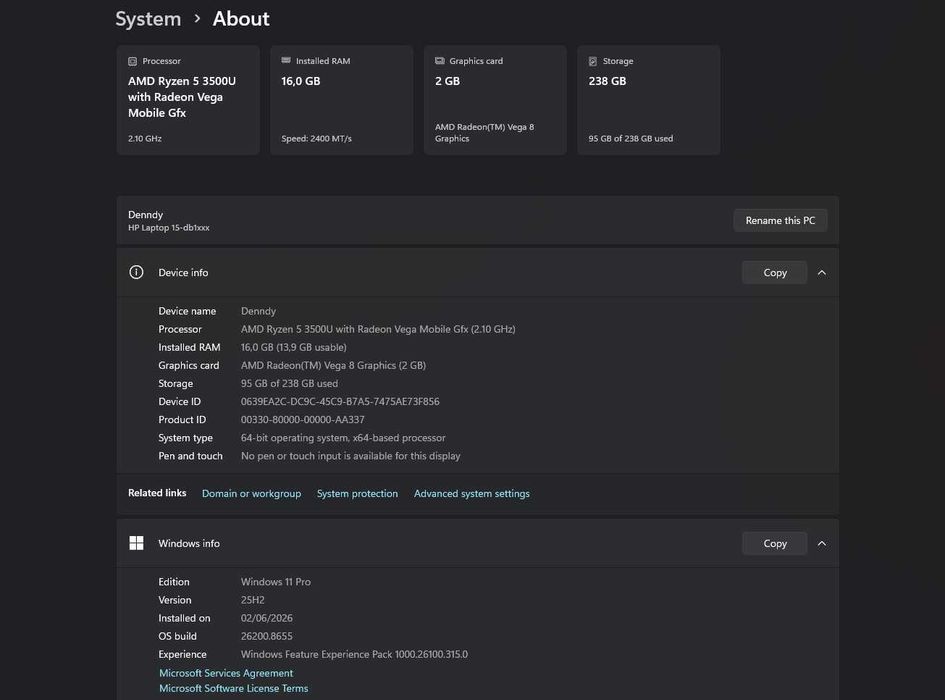Copy the Windows info details
The height and width of the screenshot is (700, 945).
click(774, 543)
